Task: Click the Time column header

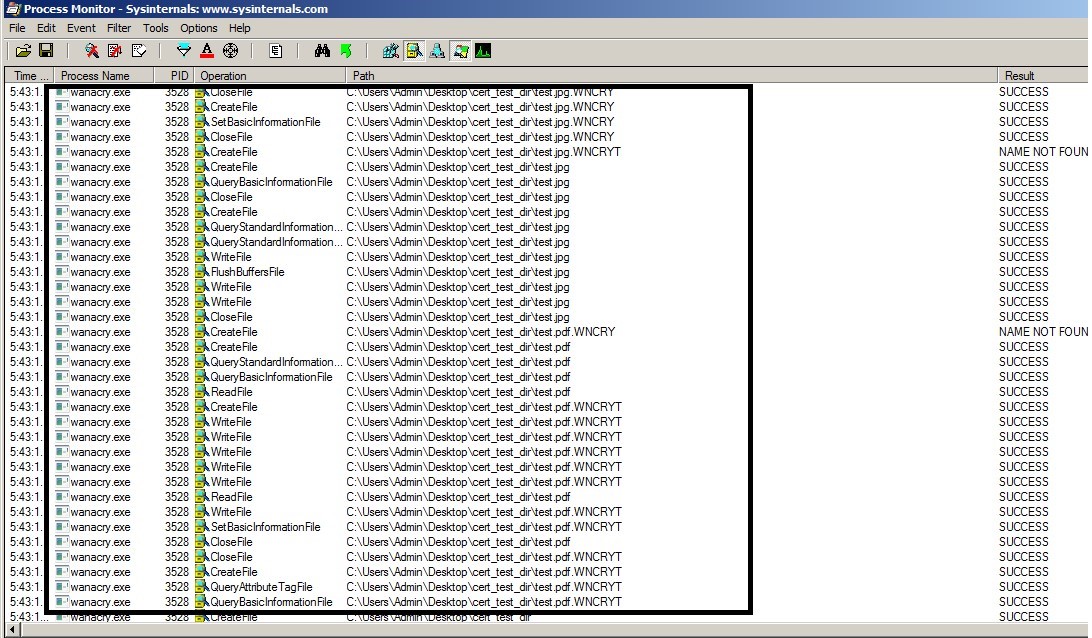Action: click(x=29, y=76)
